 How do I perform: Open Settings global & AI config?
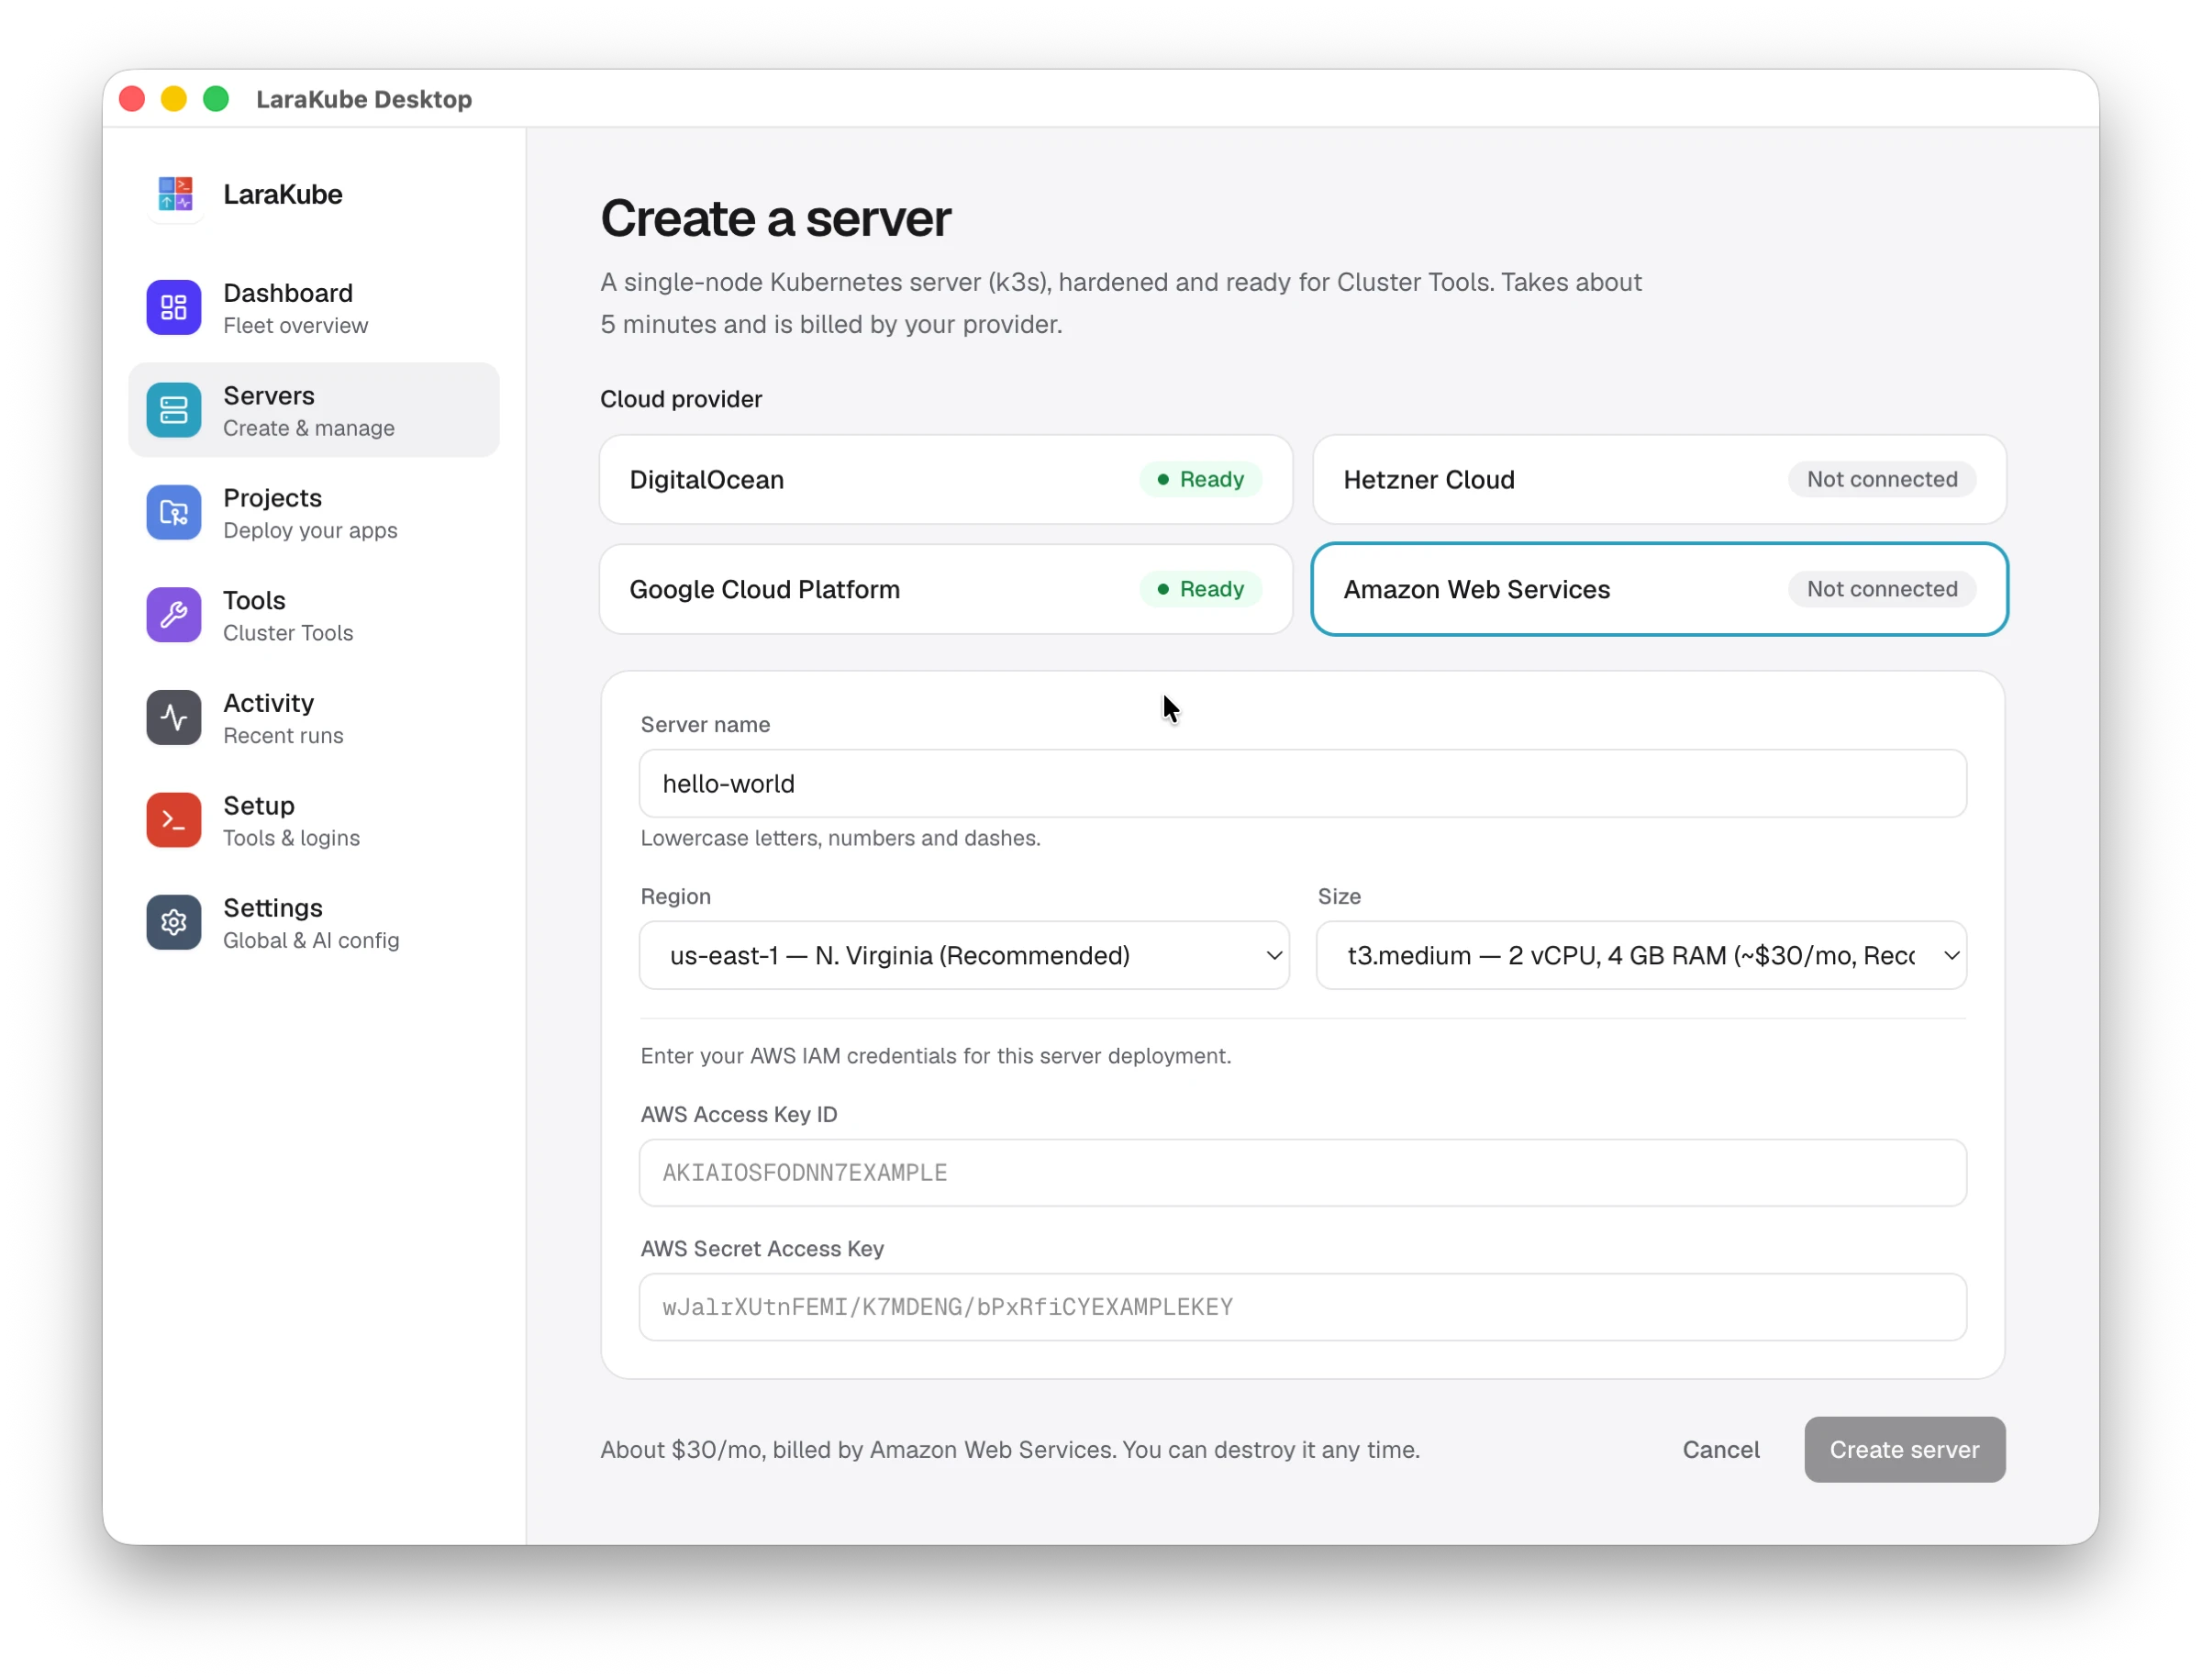coord(314,923)
